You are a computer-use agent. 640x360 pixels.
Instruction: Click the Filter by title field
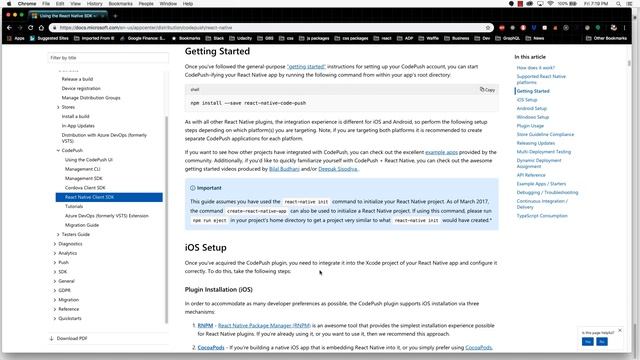click(108, 58)
